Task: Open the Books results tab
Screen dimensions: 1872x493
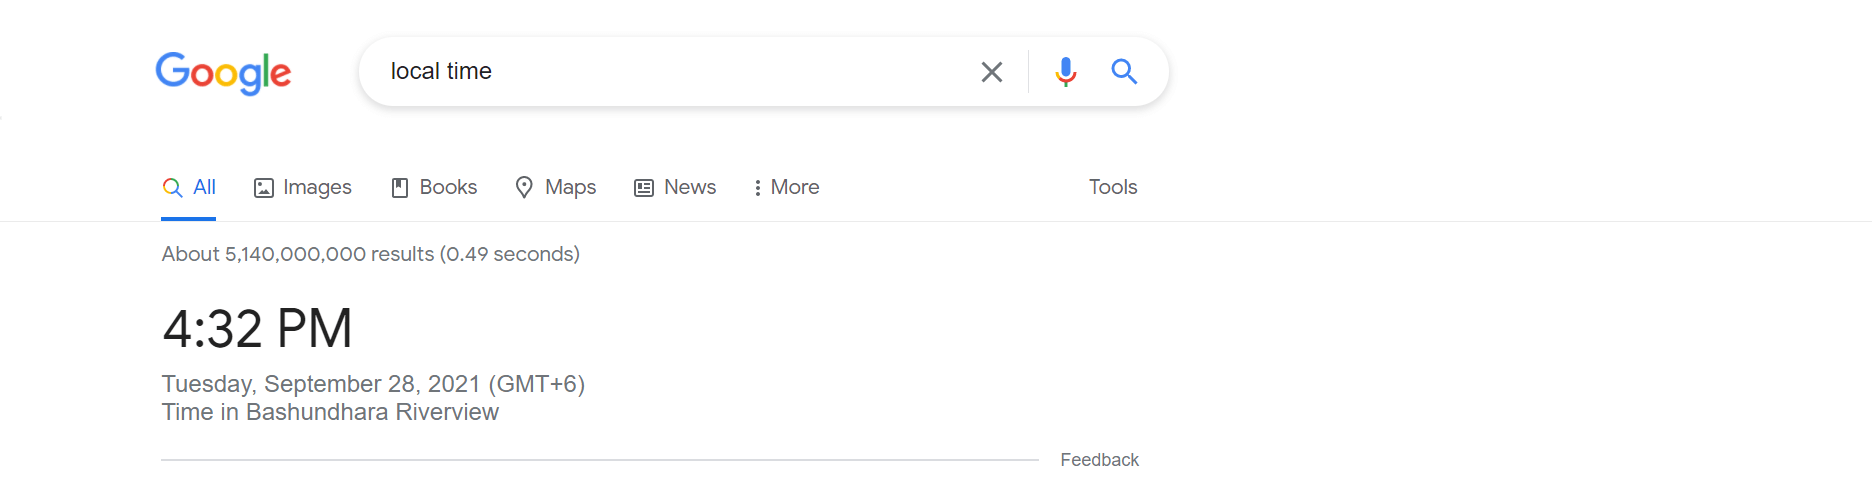Action: (448, 187)
